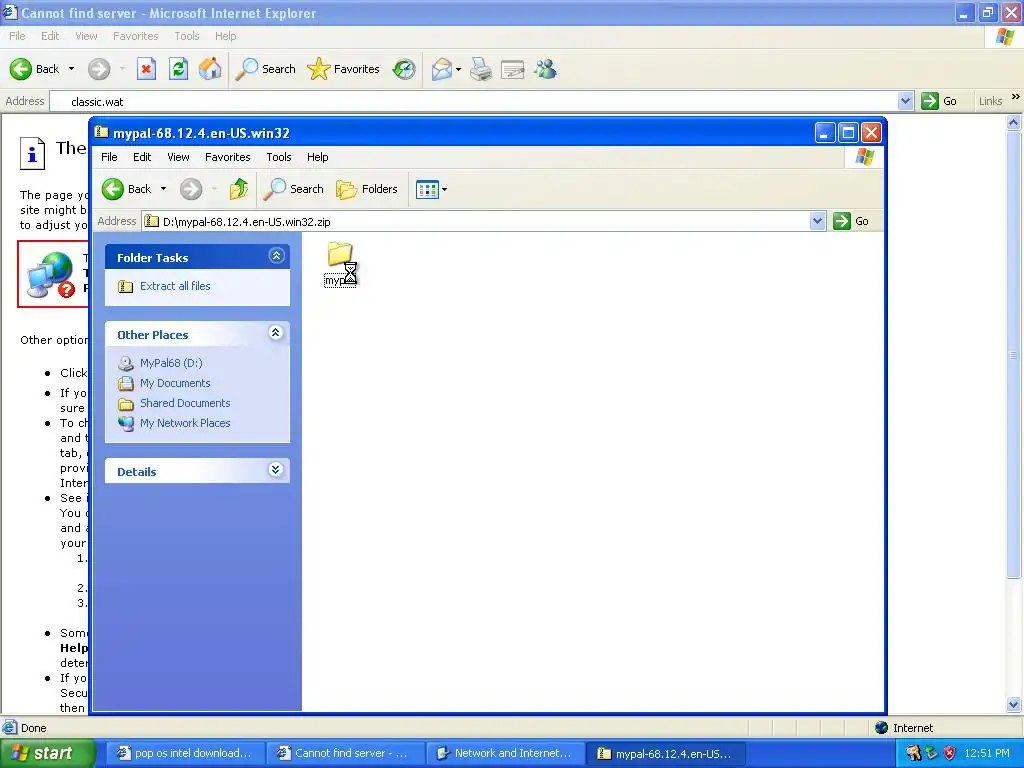This screenshot has height=768, width=1024.
Task: Click the Edit page icon in Internet Explorer
Action: (x=513, y=69)
